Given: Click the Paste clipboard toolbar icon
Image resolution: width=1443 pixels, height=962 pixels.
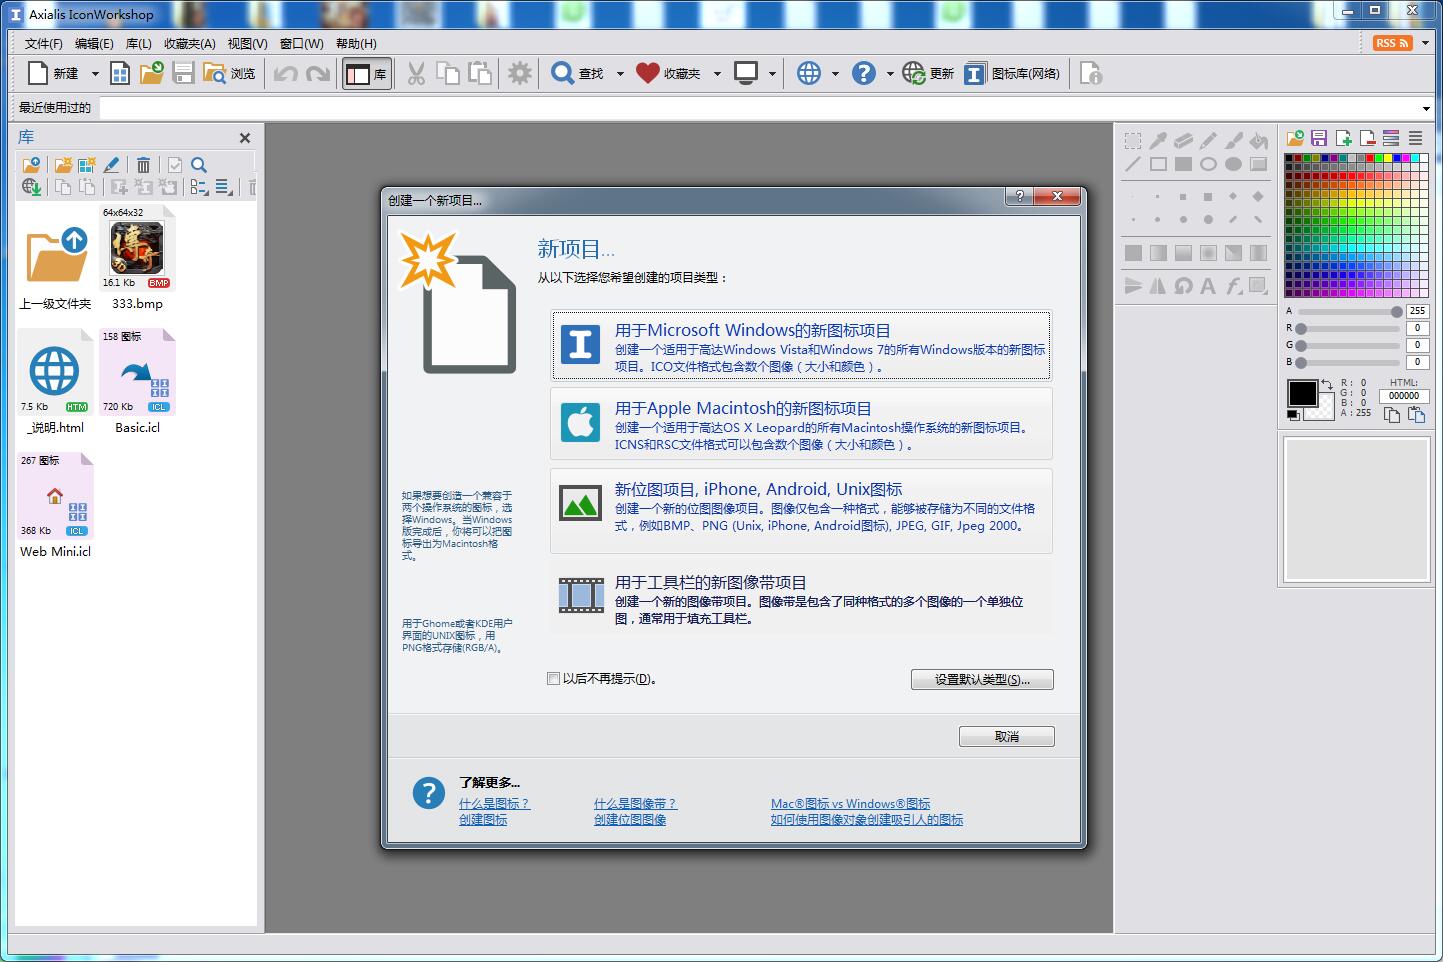Looking at the screenshot, I should [x=481, y=73].
